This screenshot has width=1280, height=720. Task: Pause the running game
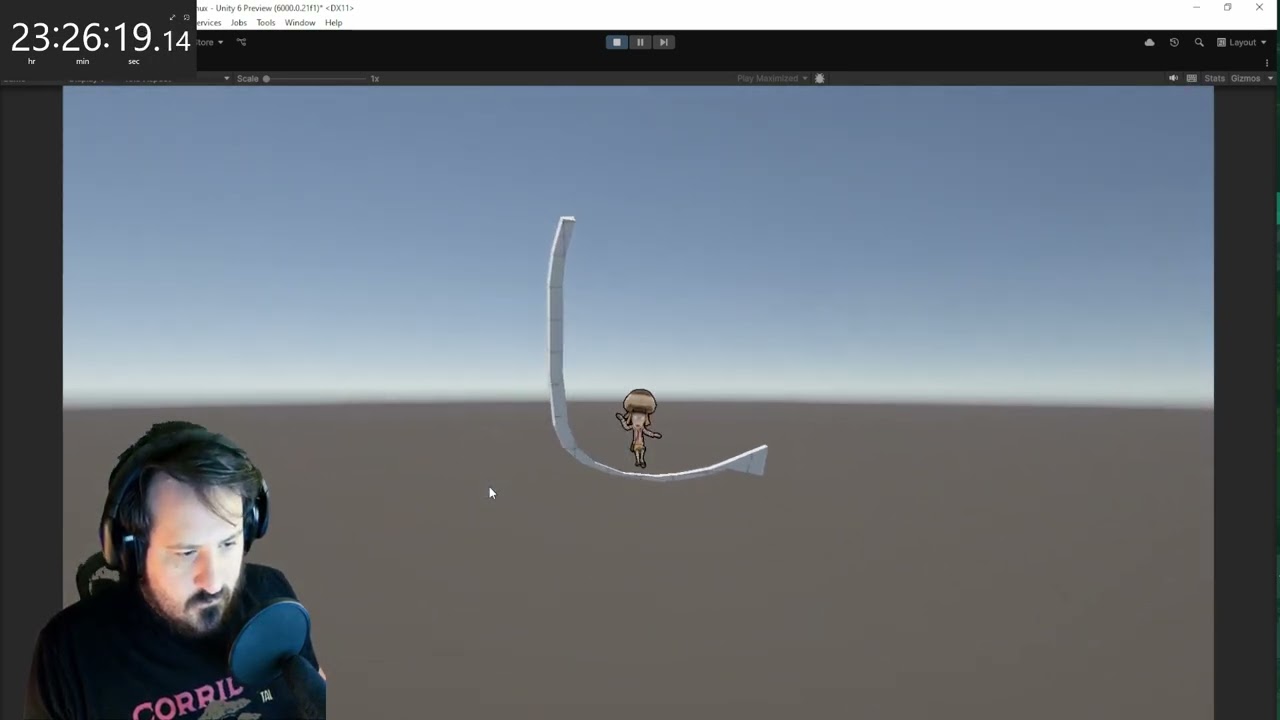[640, 42]
